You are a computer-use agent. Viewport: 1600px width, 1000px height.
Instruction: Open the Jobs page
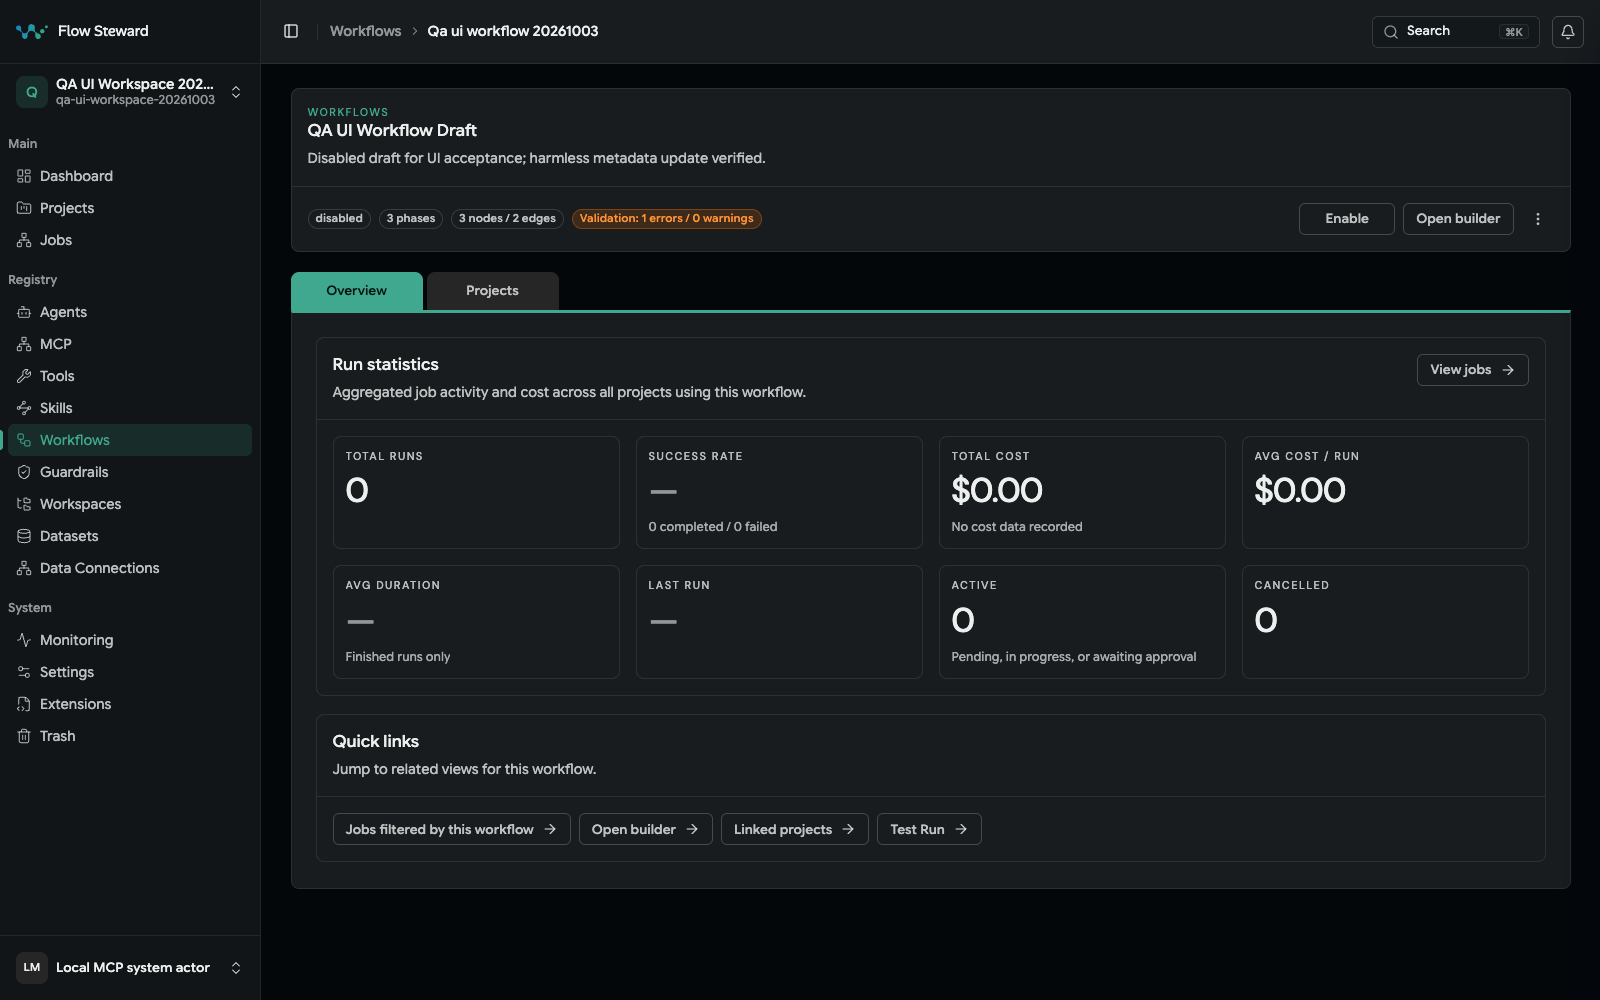pos(130,240)
